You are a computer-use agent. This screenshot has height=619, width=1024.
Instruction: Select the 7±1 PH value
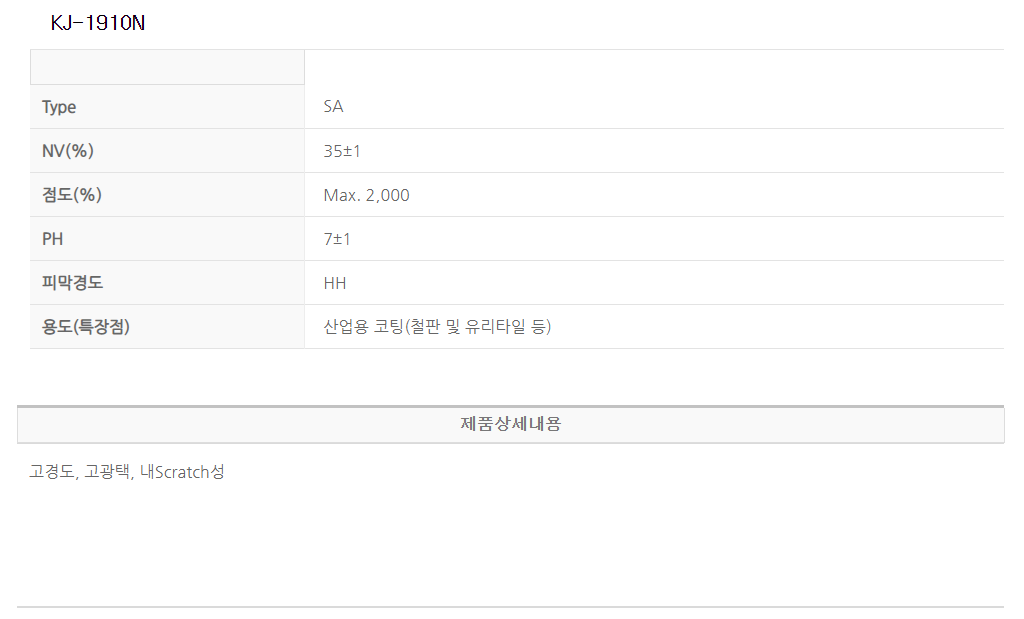coord(337,239)
